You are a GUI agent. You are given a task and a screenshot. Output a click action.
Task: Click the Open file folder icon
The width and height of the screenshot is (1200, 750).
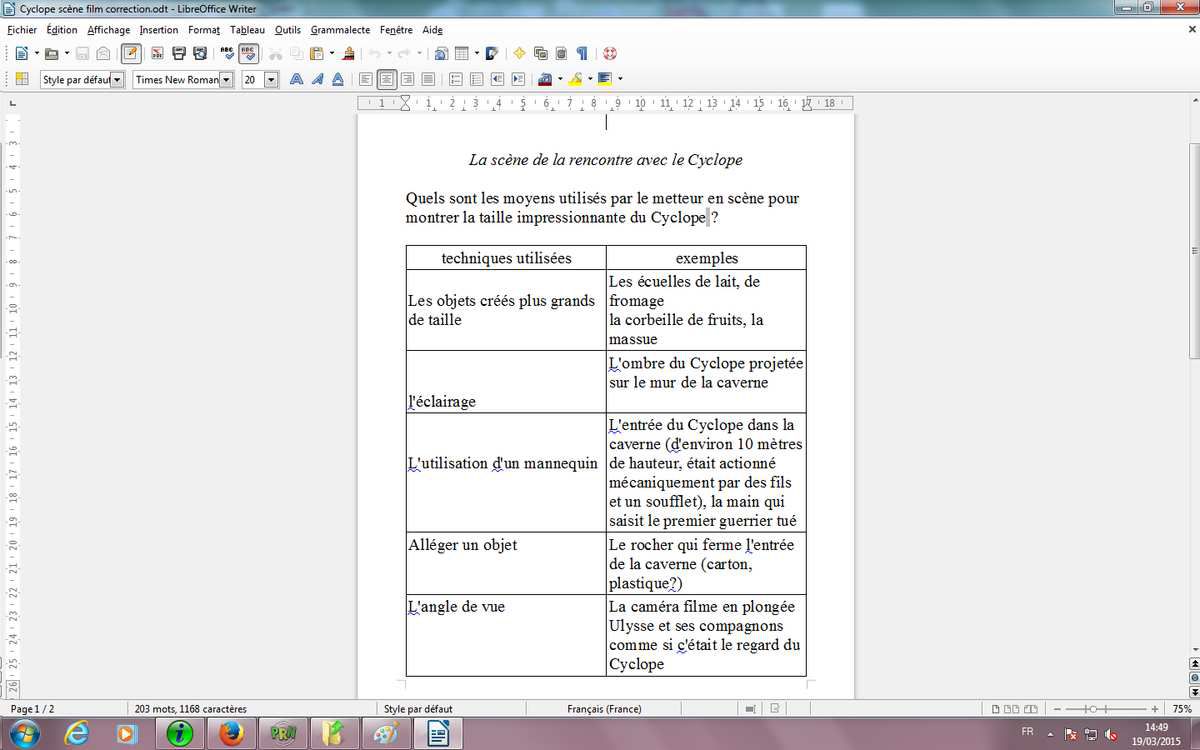[x=51, y=53]
